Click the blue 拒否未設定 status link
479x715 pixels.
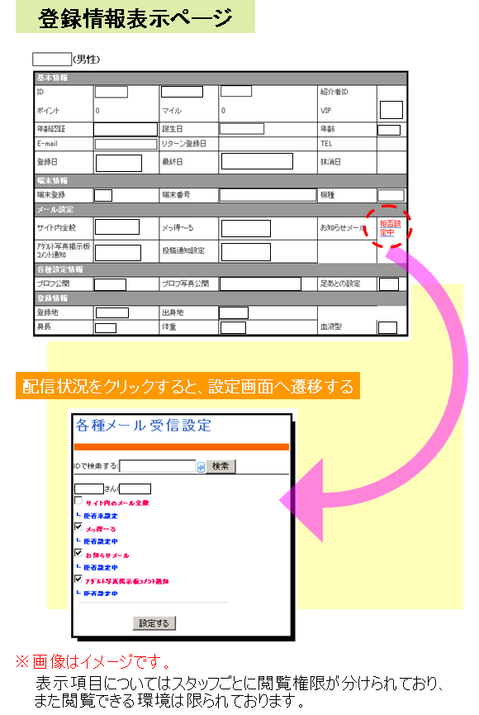pyautogui.click(x=101, y=516)
